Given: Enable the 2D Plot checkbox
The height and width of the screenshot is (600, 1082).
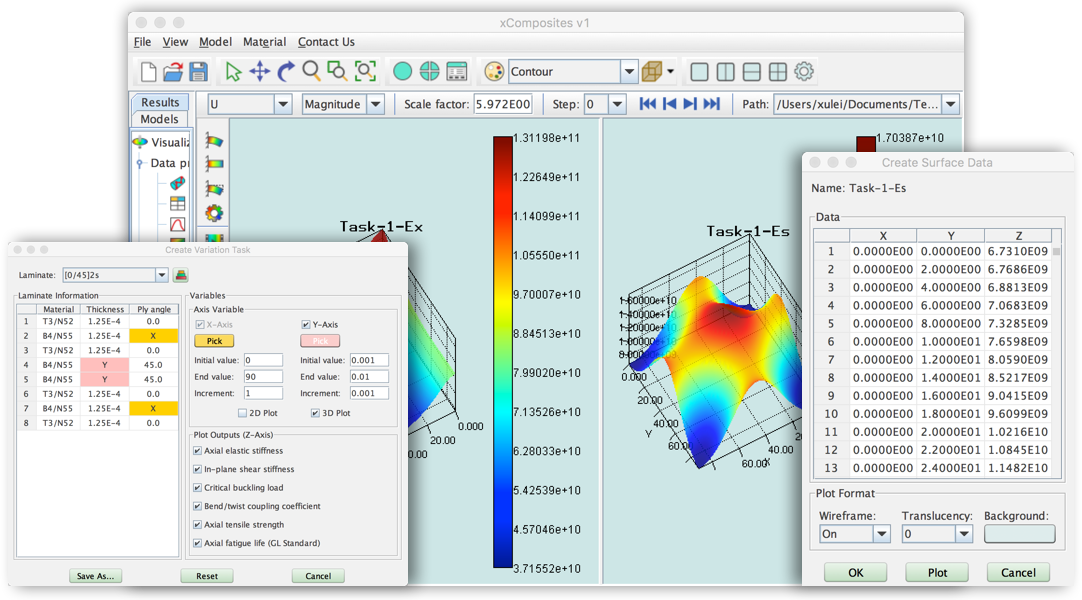Looking at the screenshot, I should [242, 413].
